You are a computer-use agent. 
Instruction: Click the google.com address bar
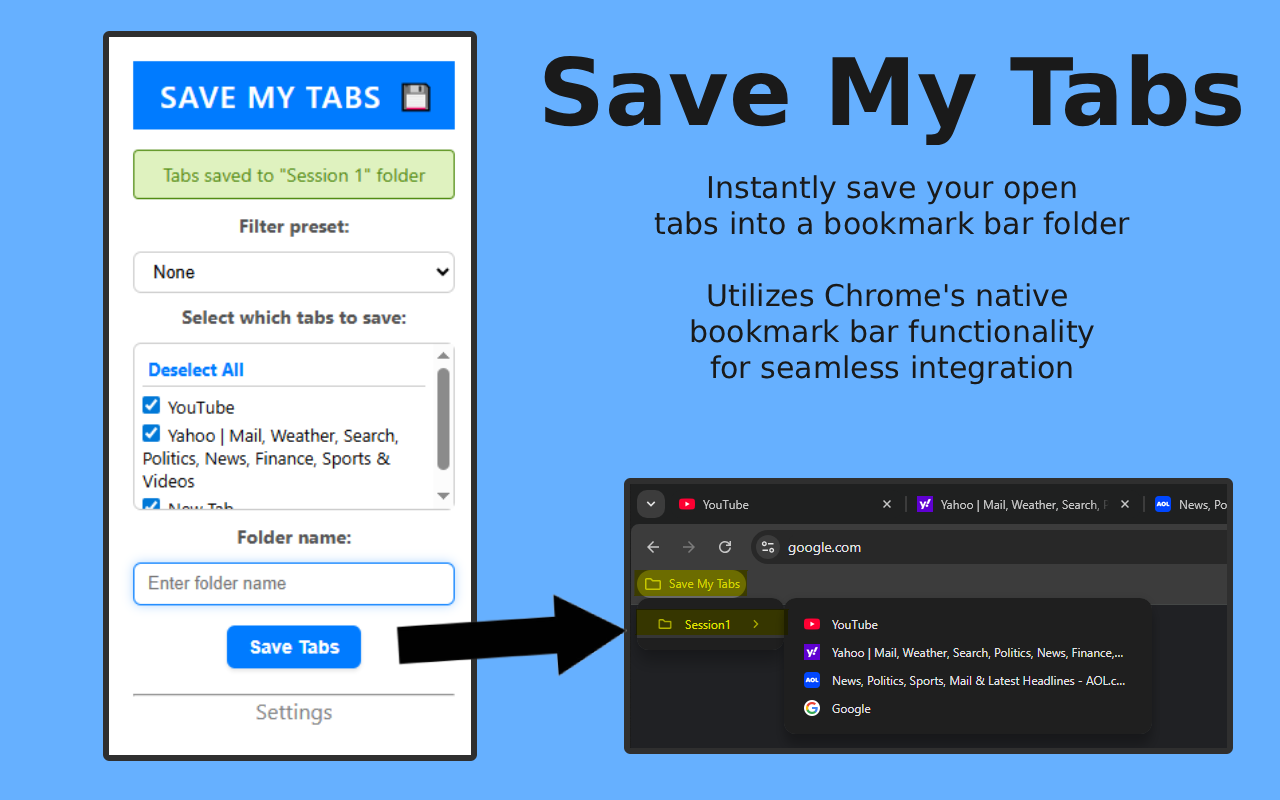(990, 547)
